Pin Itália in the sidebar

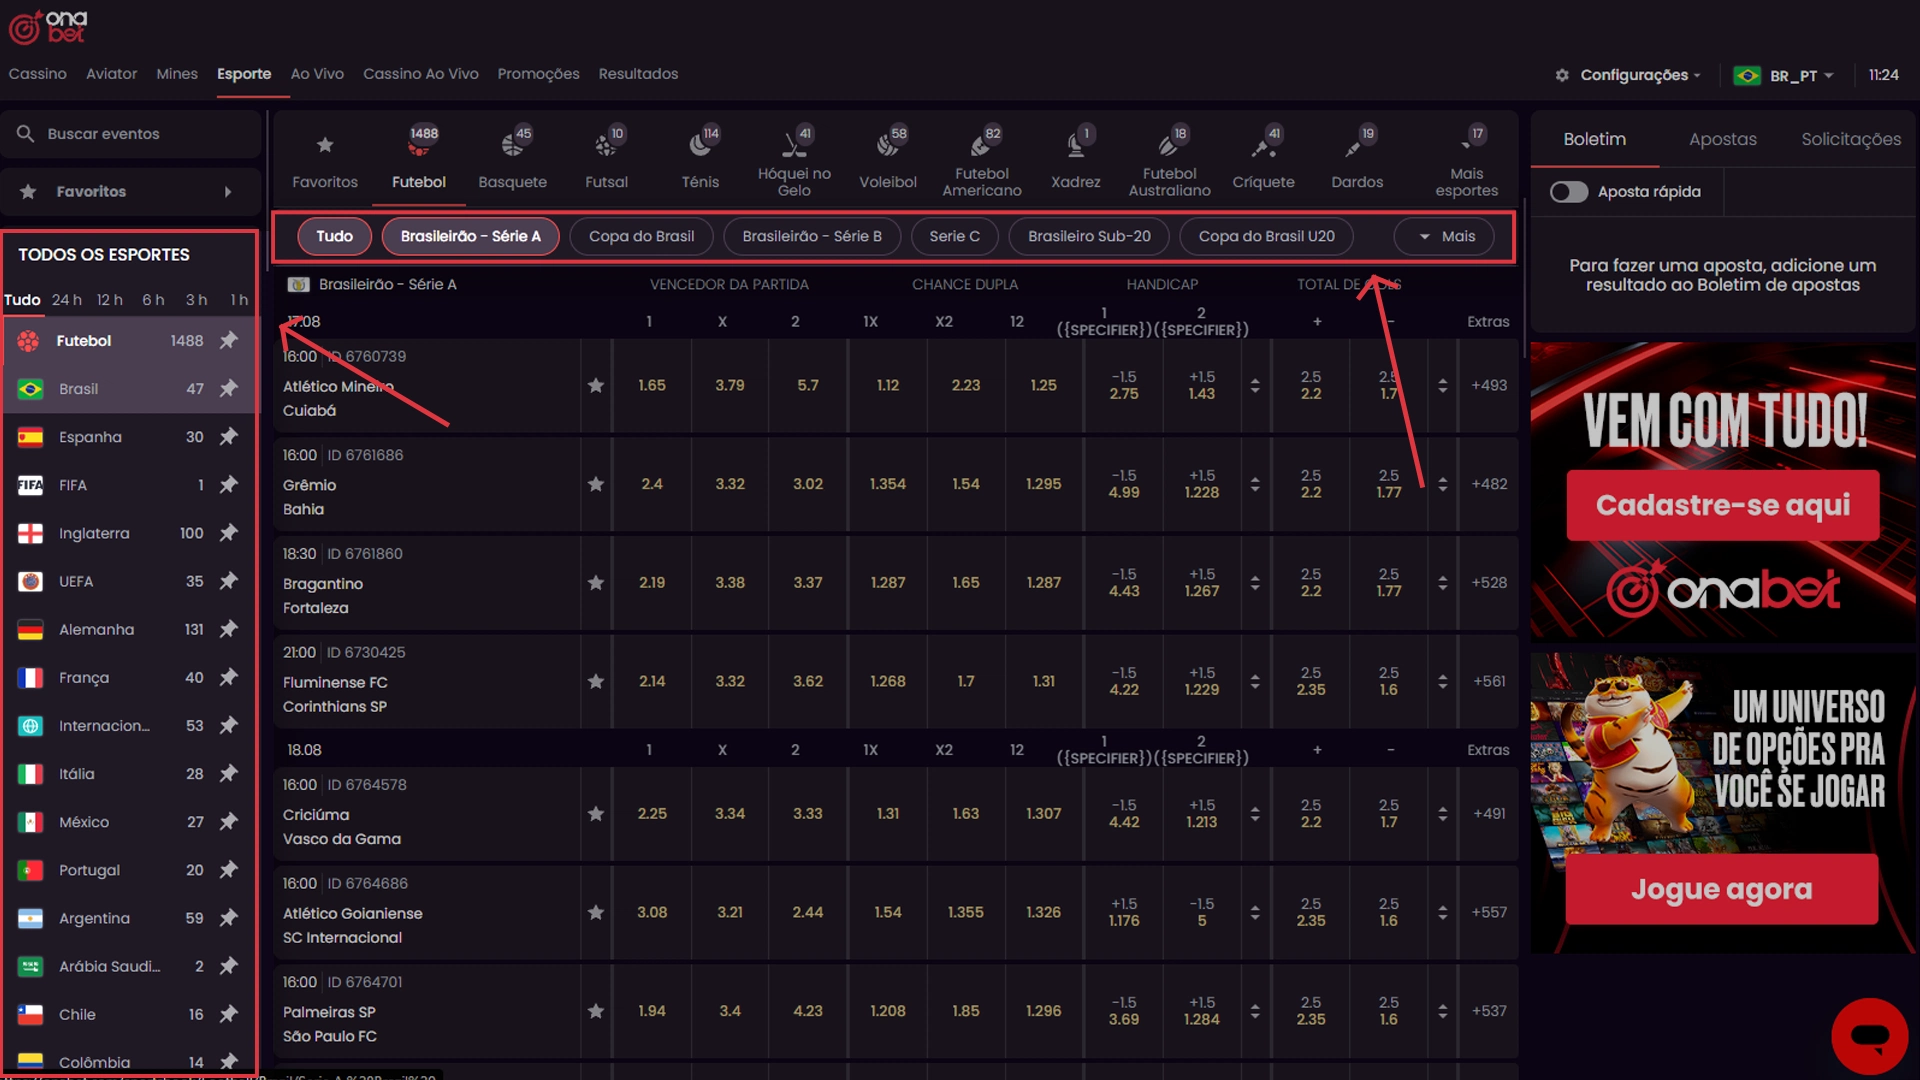229,773
